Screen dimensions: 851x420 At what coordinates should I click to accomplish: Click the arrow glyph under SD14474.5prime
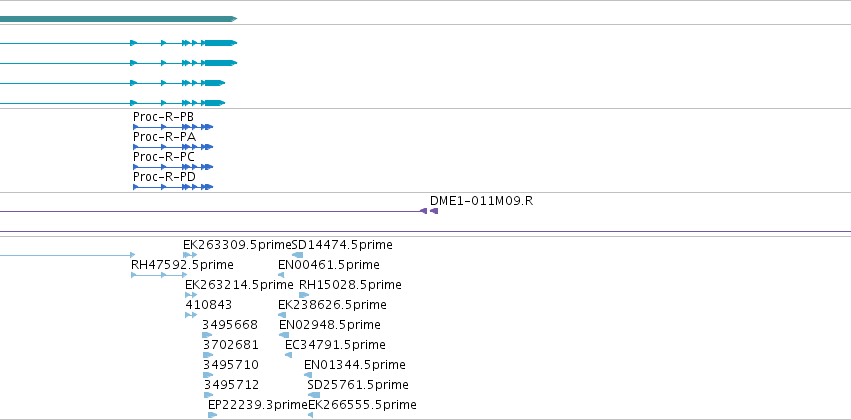coord(297,255)
